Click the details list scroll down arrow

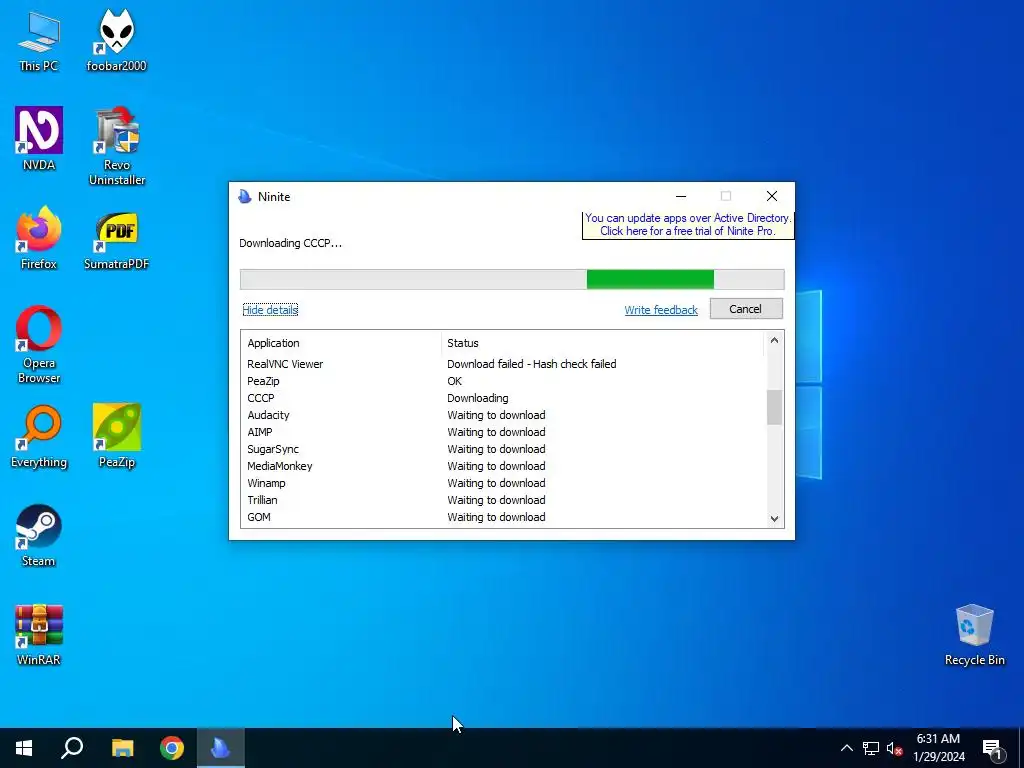tap(774, 519)
